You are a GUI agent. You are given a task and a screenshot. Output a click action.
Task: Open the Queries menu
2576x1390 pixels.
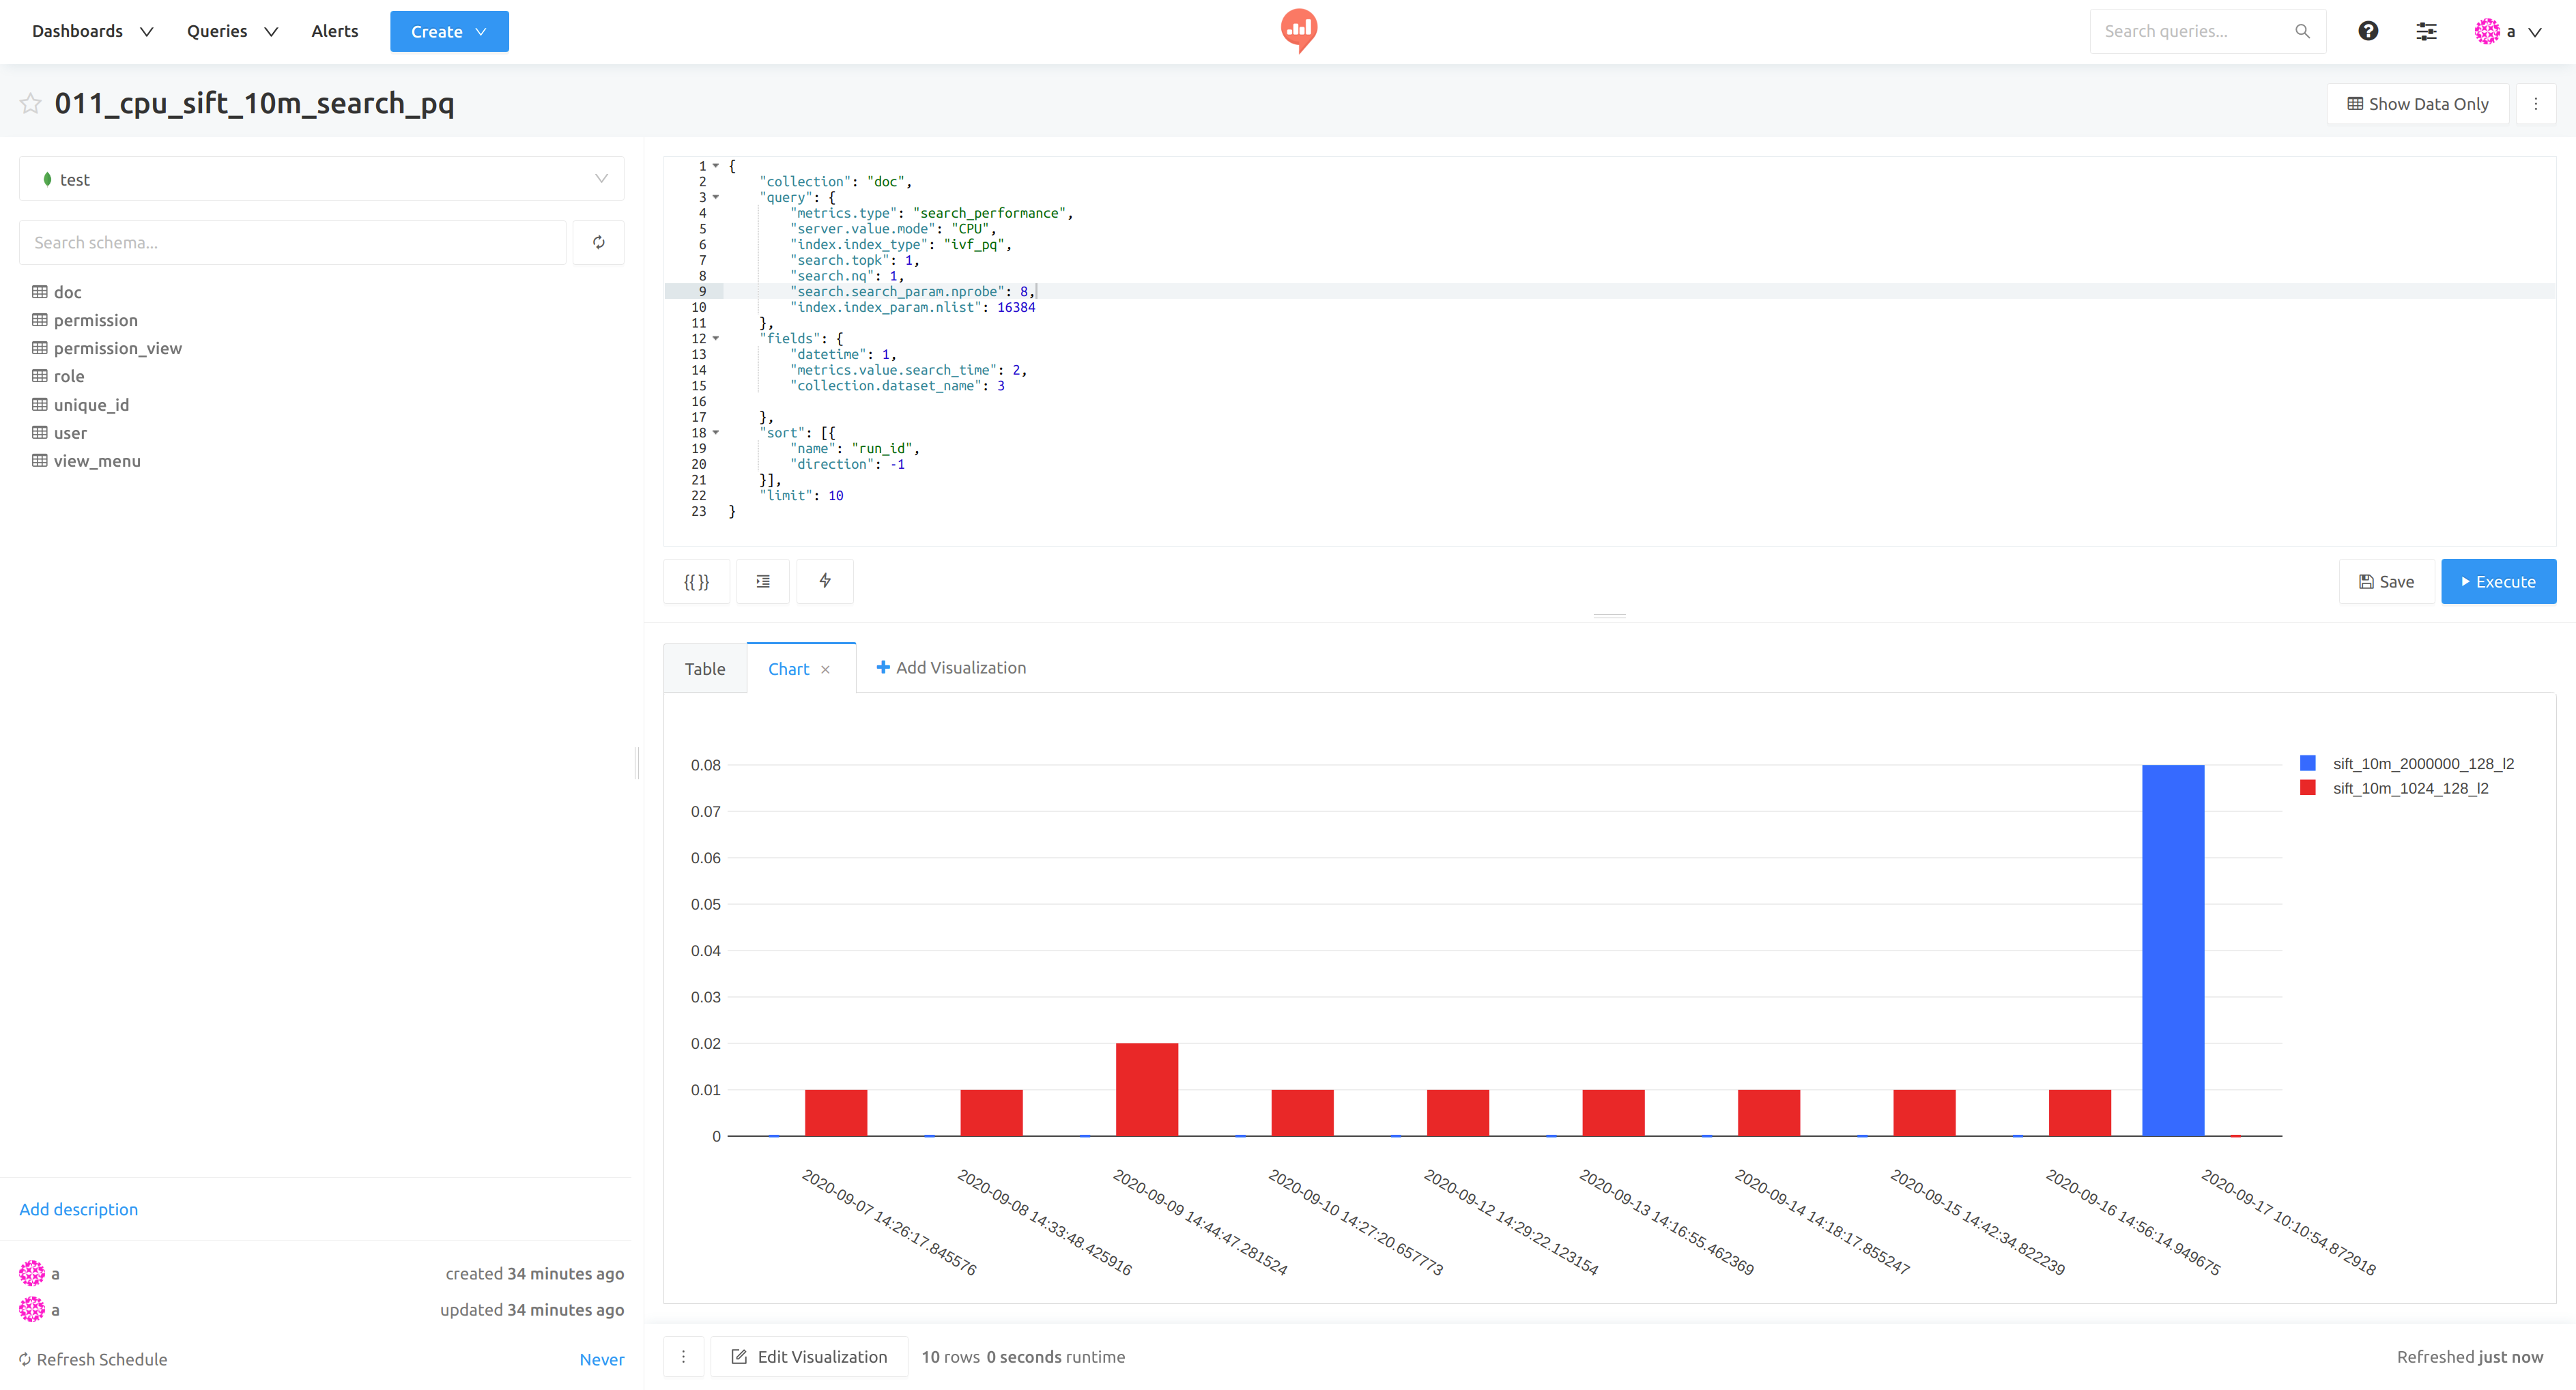tap(231, 32)
